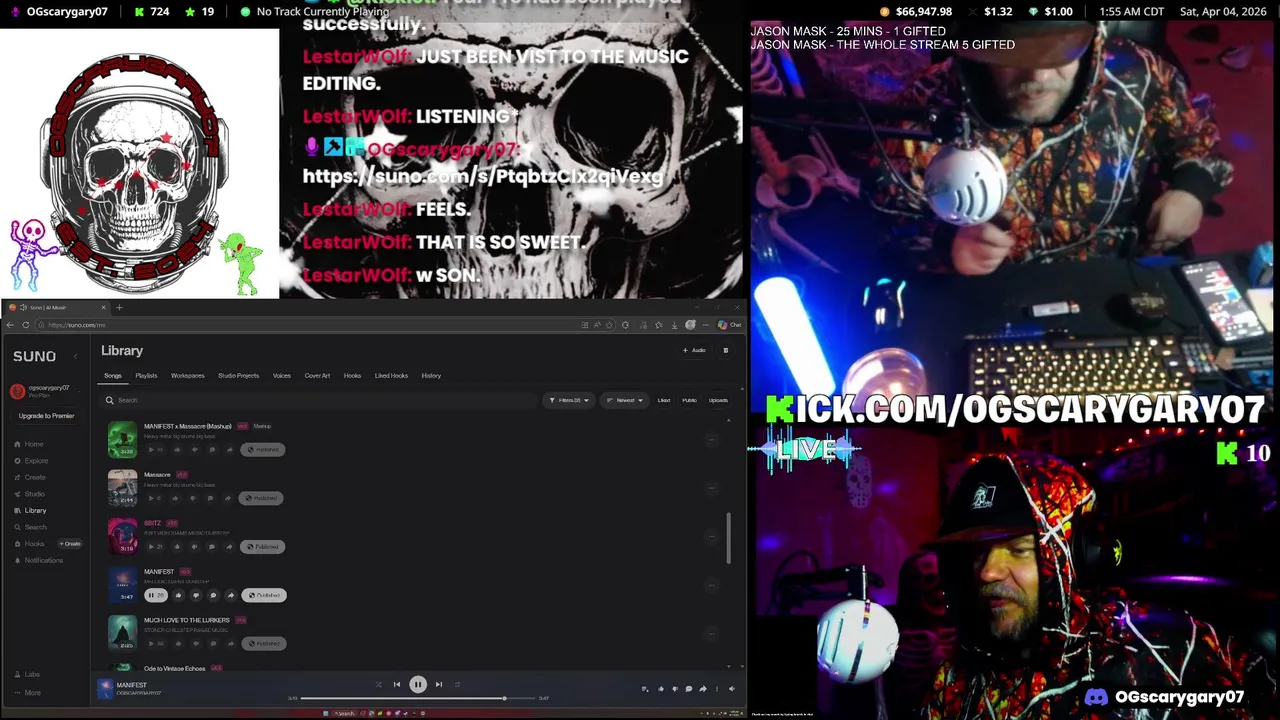Screen dimensions: 1280x720
Task: Open comments from the player bar
Action: coord(689,689)
